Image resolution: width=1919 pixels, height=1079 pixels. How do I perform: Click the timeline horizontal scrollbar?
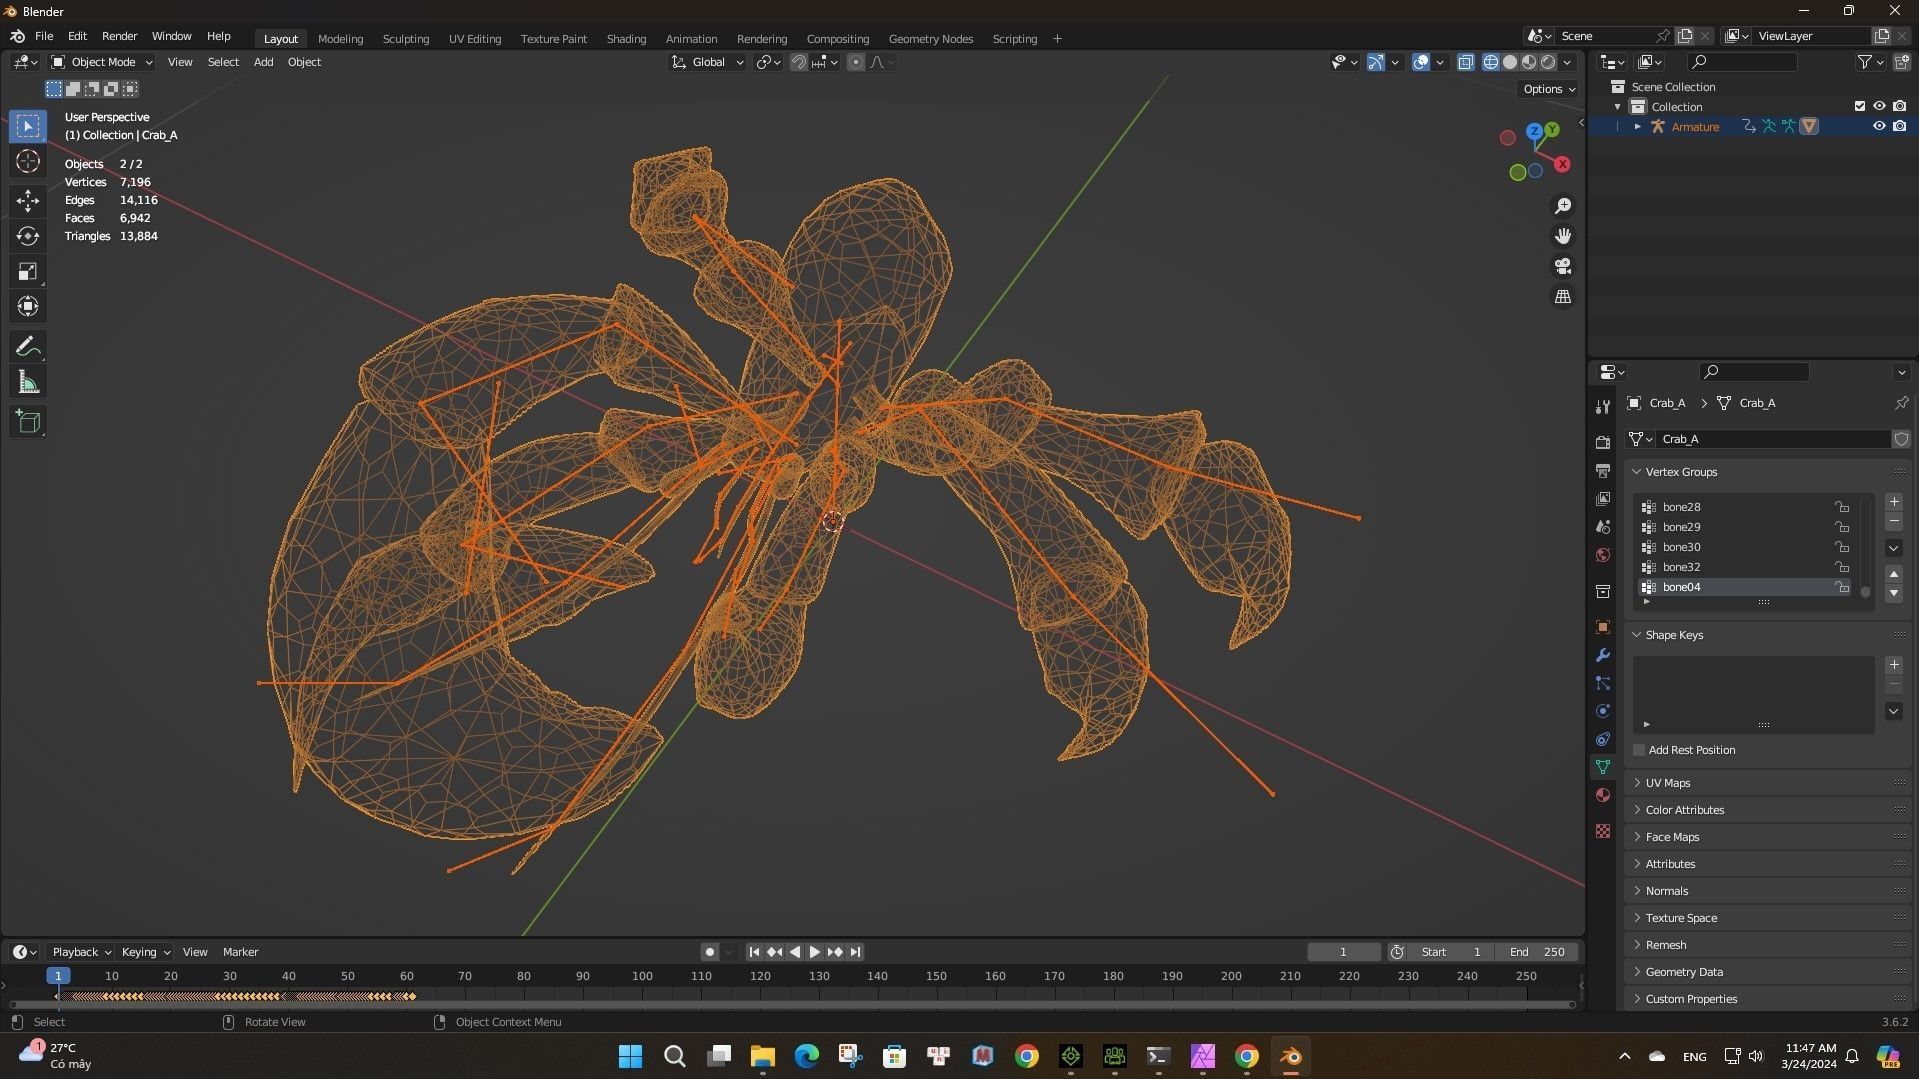coord(791,1004)
